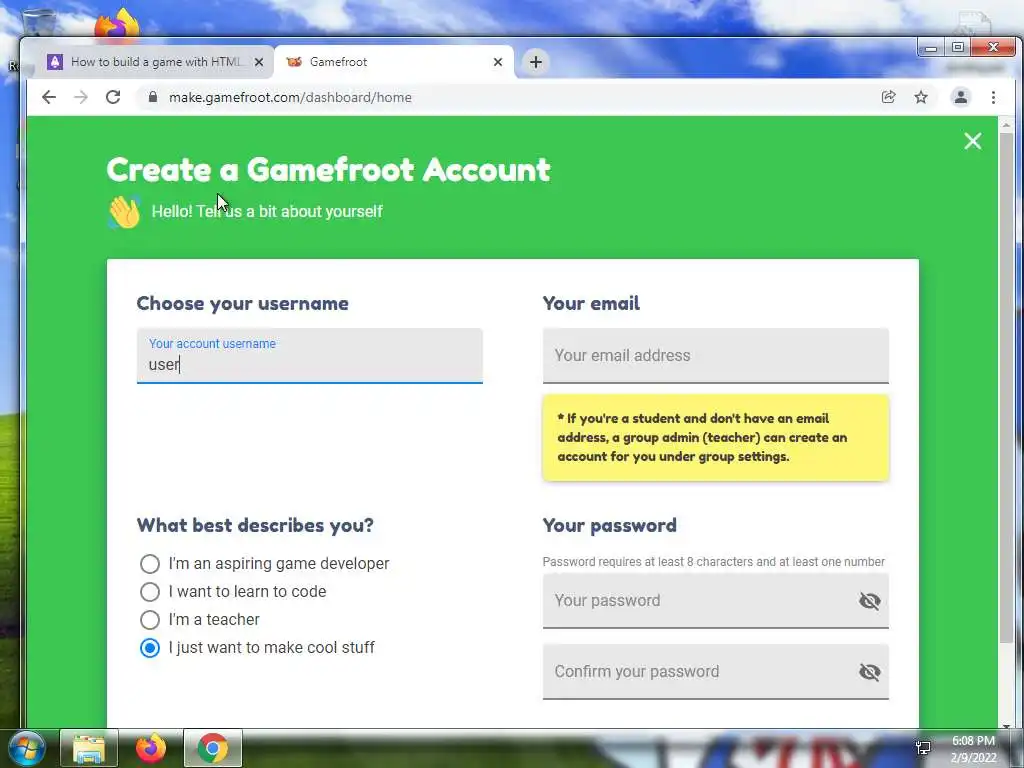Screen dimensions: 1024x768
Task: Click the forward navigation arrow
Action: pos(81,97)
